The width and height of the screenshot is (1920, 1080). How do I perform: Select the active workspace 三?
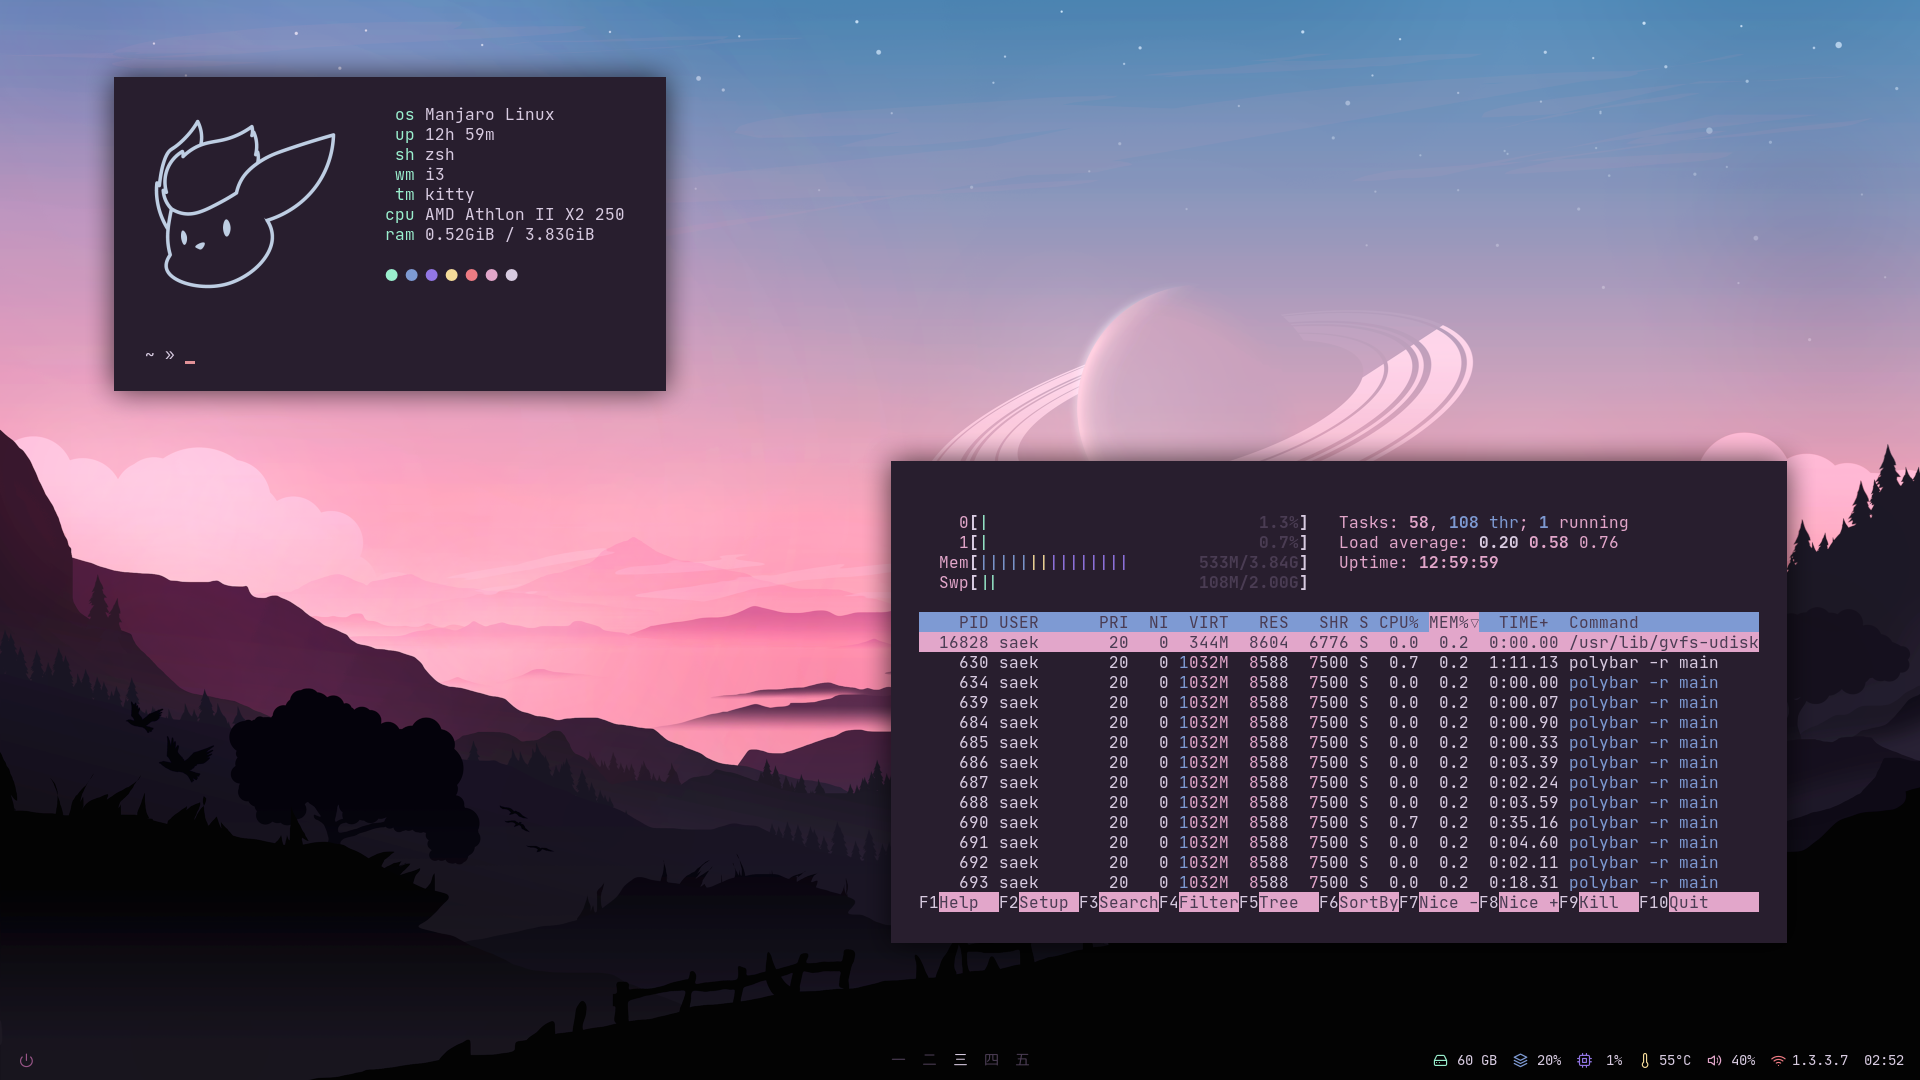(x=960, y=1060)
